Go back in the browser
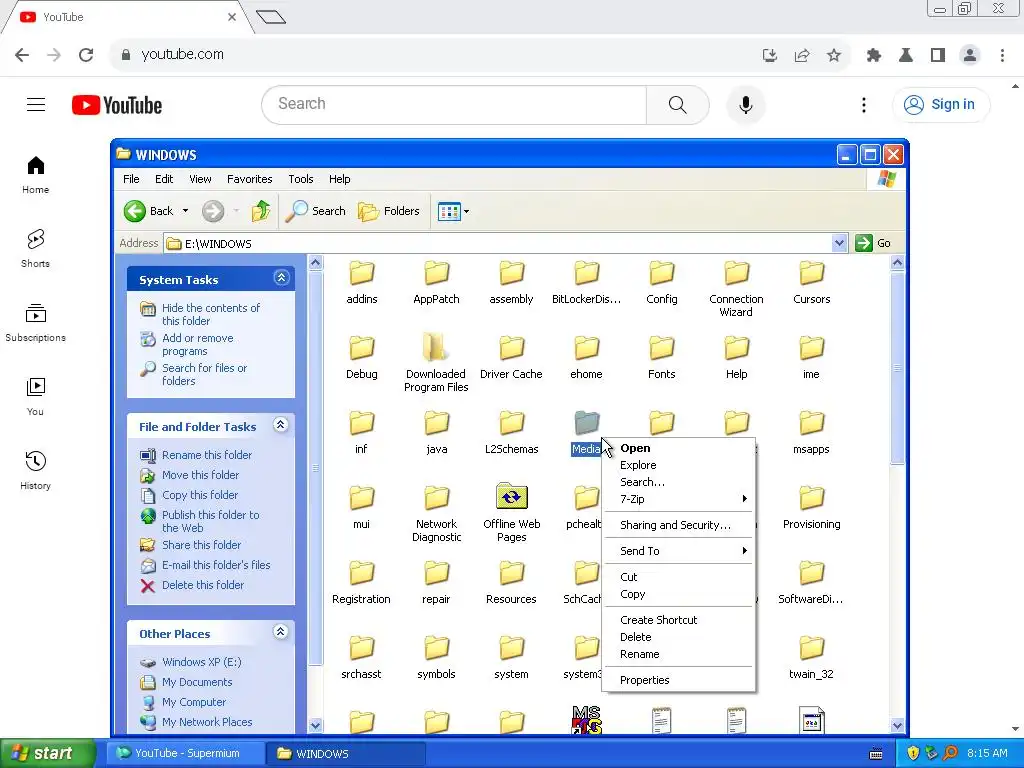This screenshot has height=768, width=1024. pos(22,55)
